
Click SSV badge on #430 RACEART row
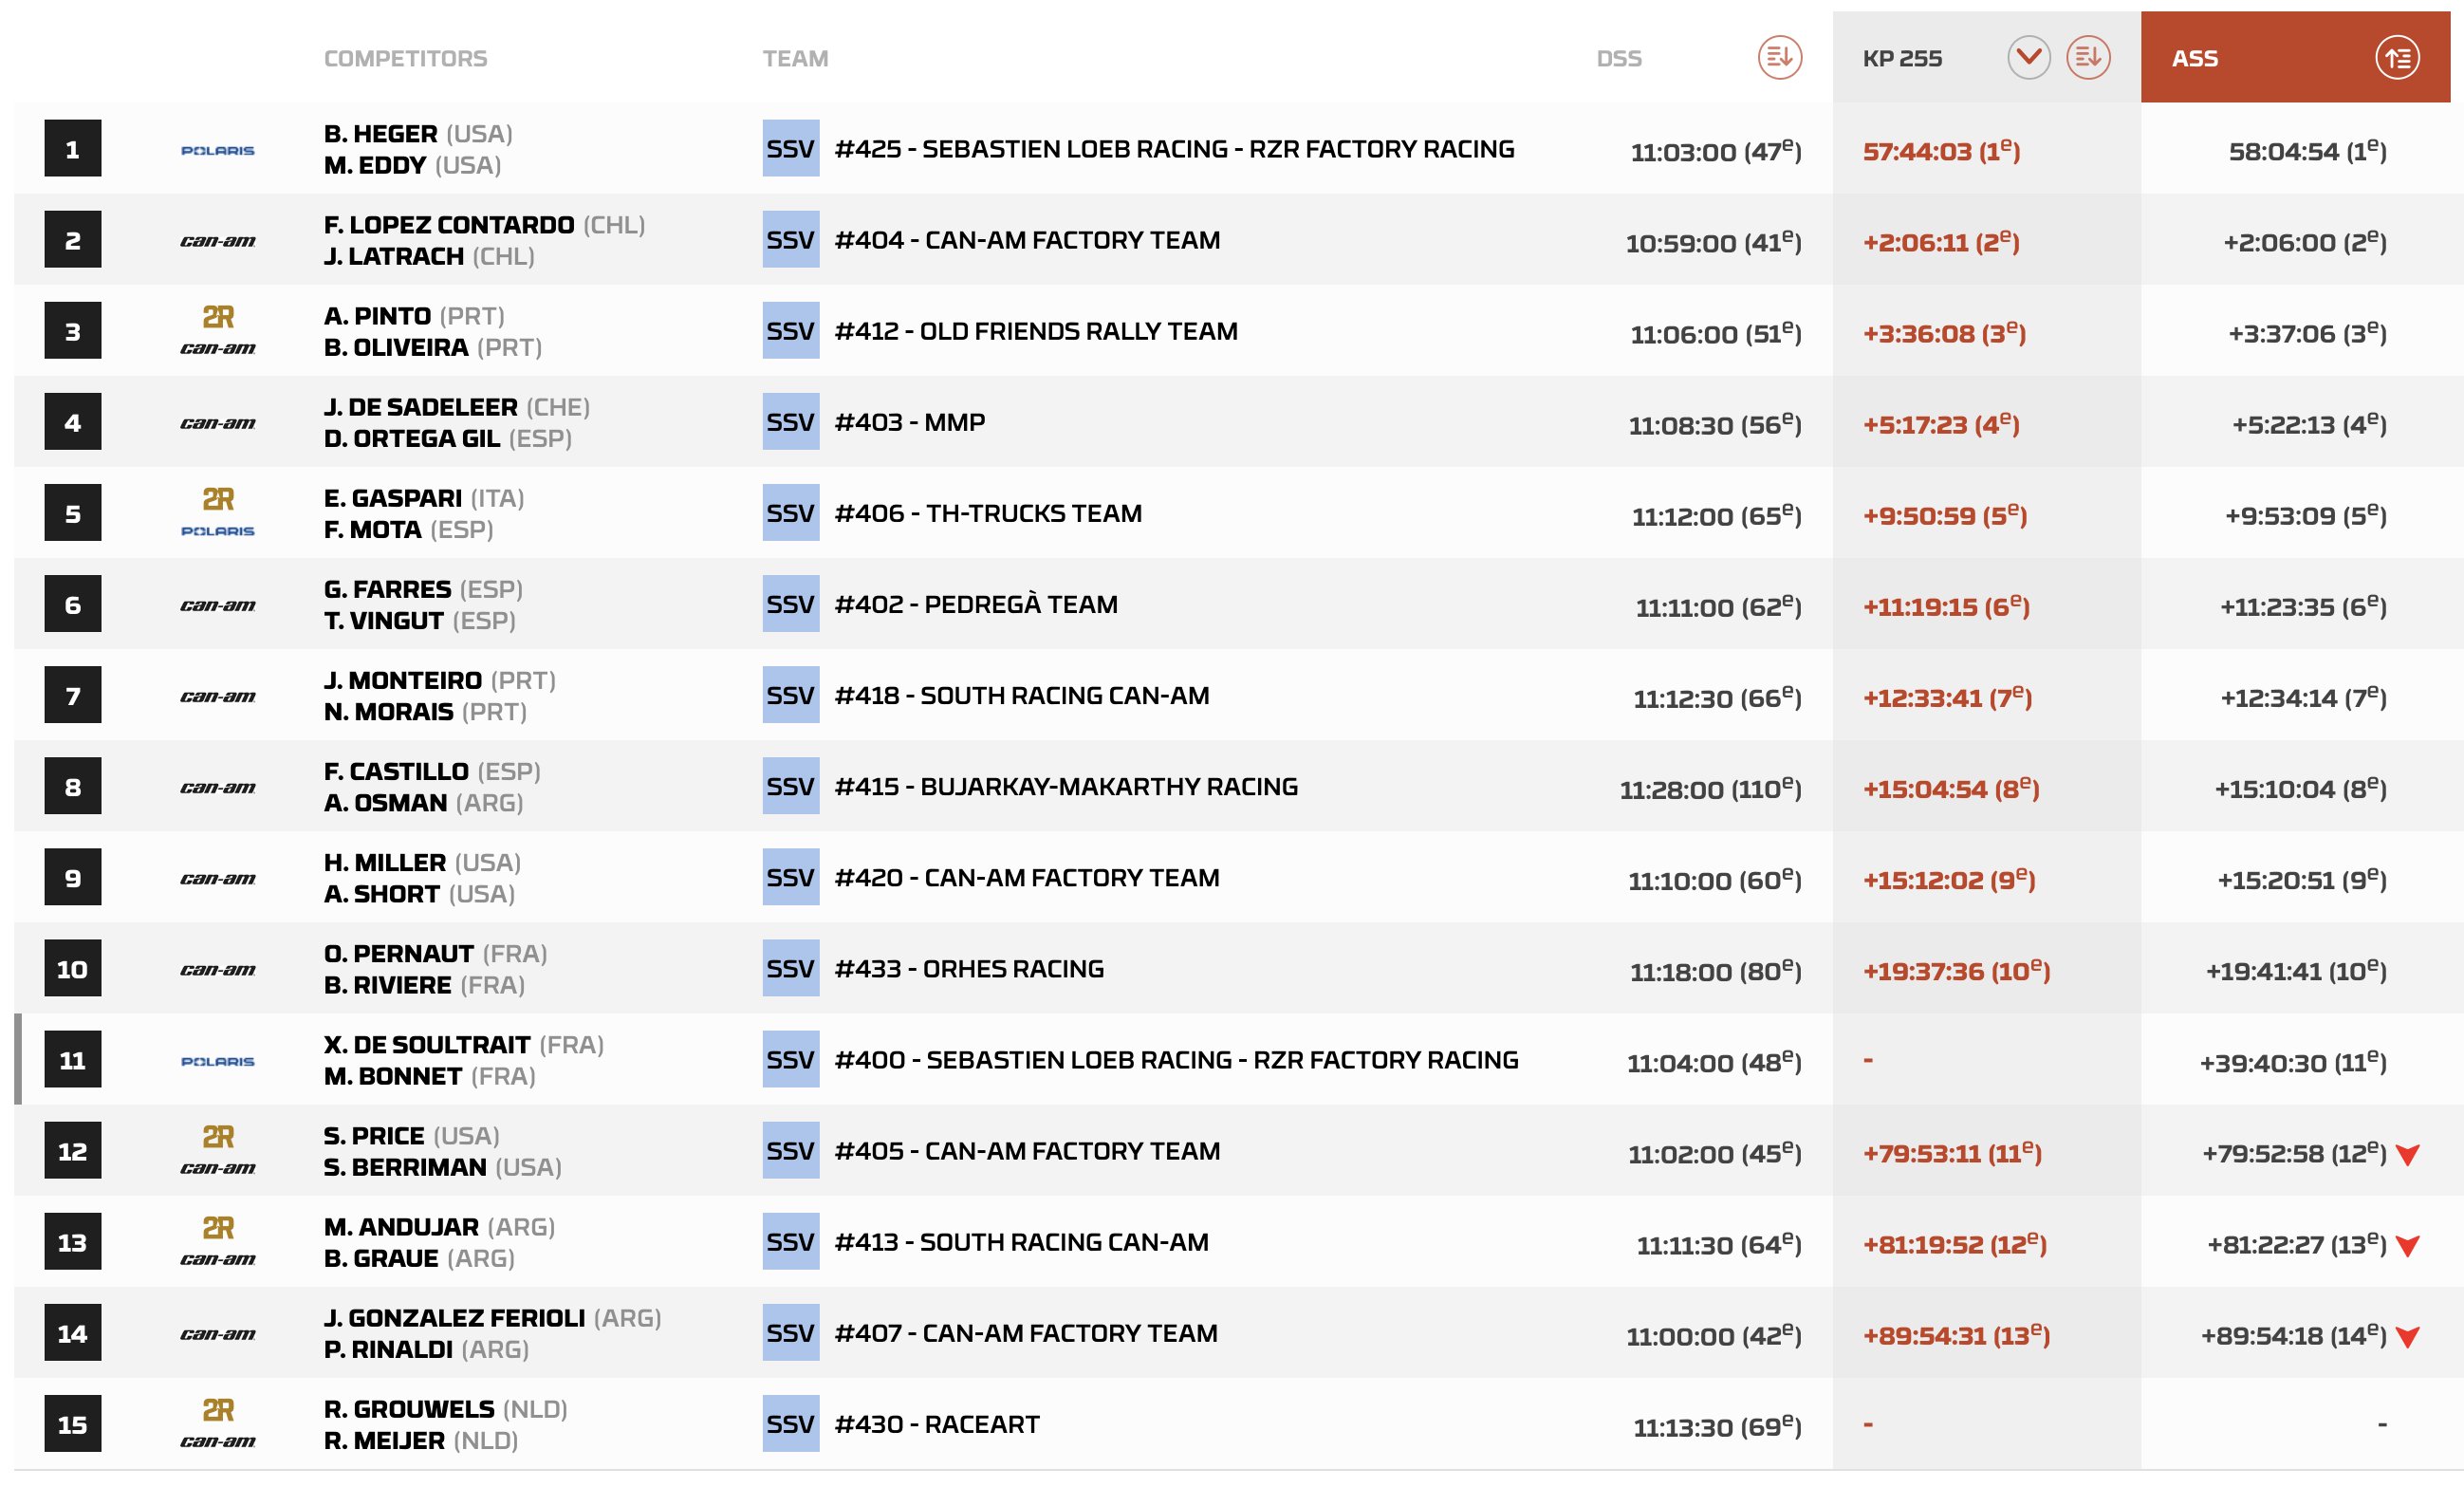790,1423
